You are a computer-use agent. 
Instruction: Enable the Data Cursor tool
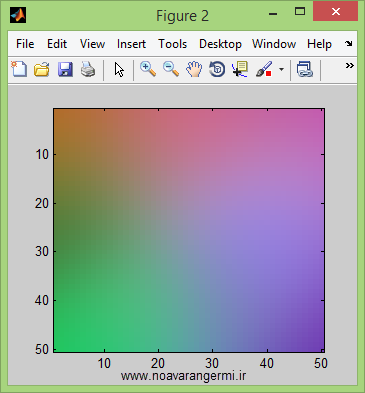(x=240, y=69)
